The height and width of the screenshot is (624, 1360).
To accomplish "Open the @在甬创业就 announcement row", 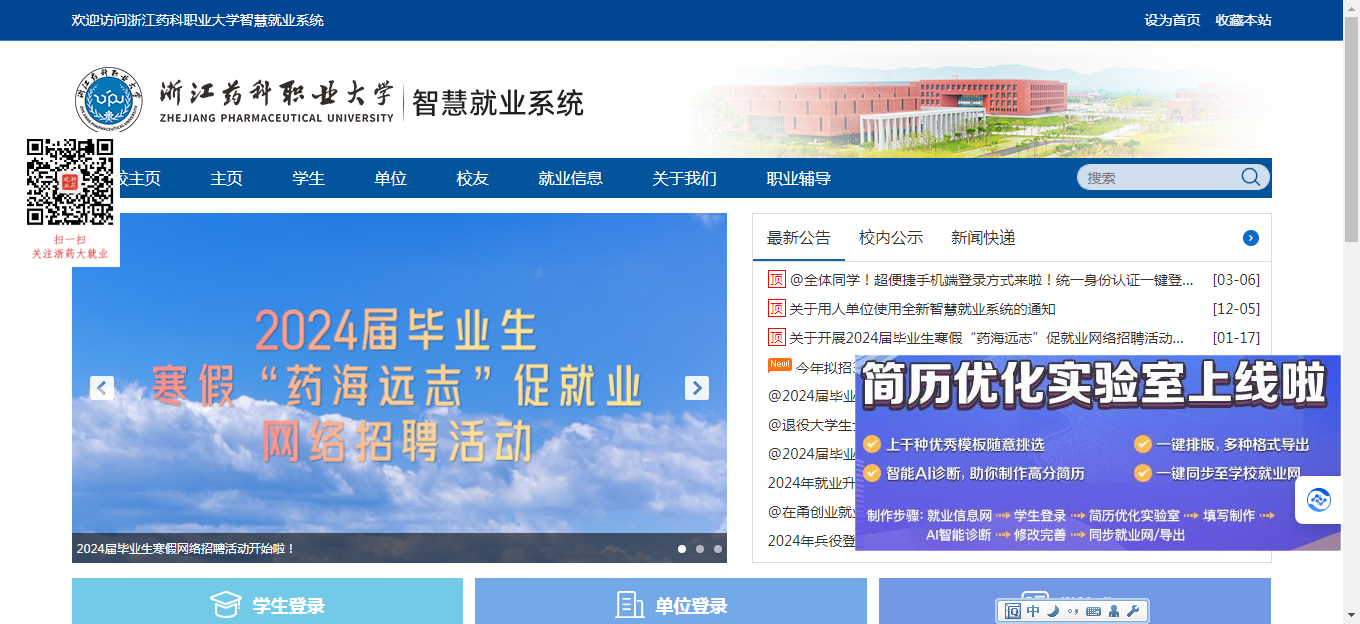I will (811, 511).
